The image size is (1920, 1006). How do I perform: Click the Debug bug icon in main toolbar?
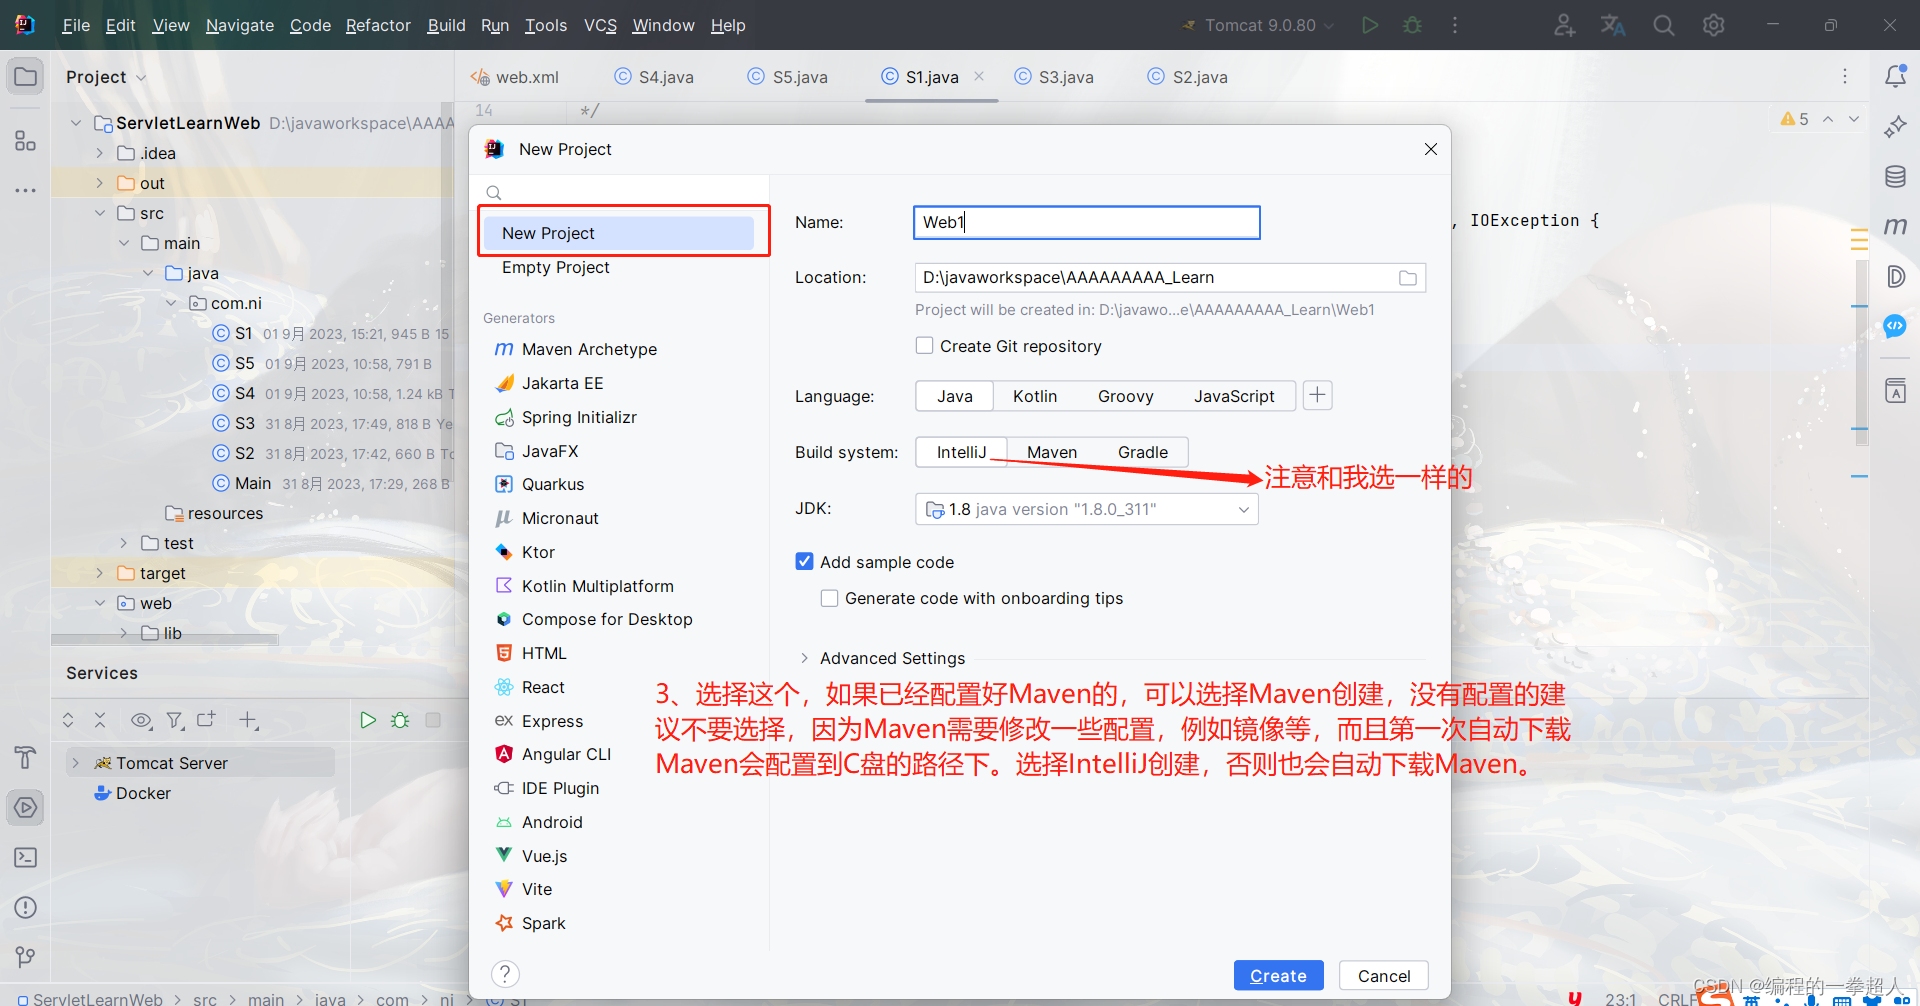(x=1412, y=25)
